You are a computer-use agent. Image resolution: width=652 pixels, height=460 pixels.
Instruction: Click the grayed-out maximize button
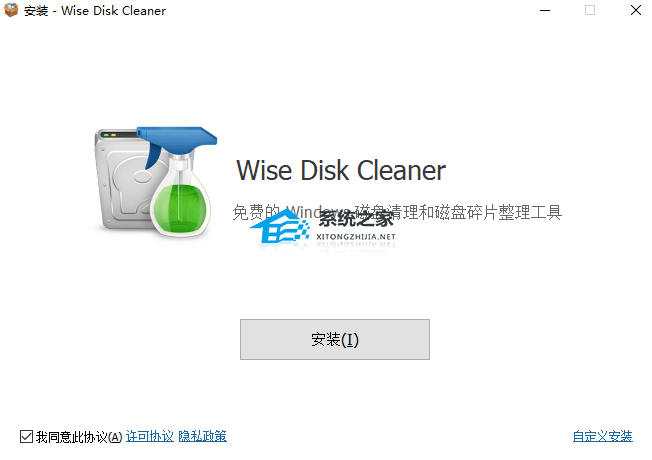pyautogui.click(x=590, y=10)
